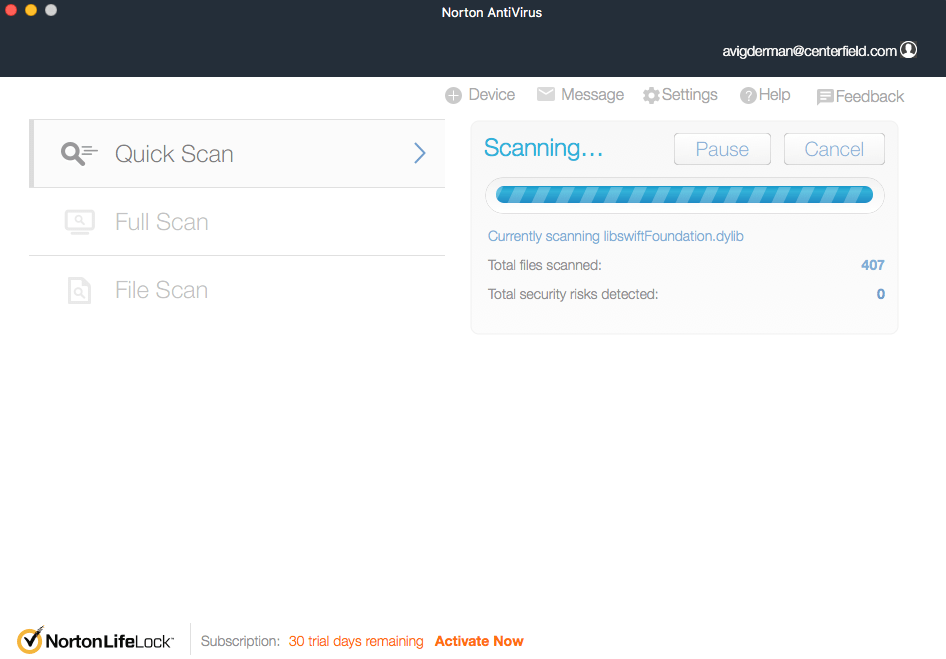Open Settings using the gear icon
This screenshot has width=946, height=659.
click(653, 94)
